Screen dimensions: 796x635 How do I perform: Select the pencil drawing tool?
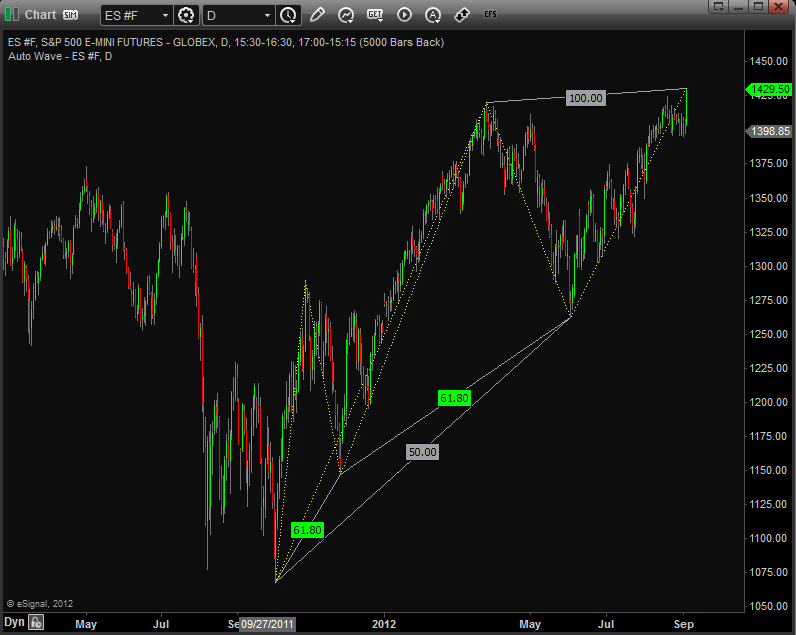point(317,15)
